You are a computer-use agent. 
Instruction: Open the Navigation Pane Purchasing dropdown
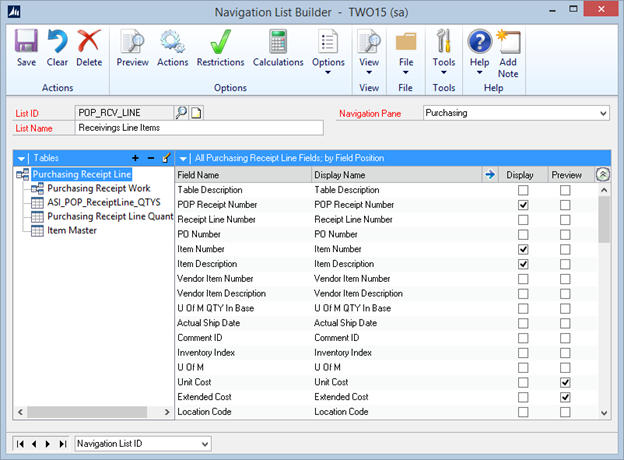pos(603,113)
